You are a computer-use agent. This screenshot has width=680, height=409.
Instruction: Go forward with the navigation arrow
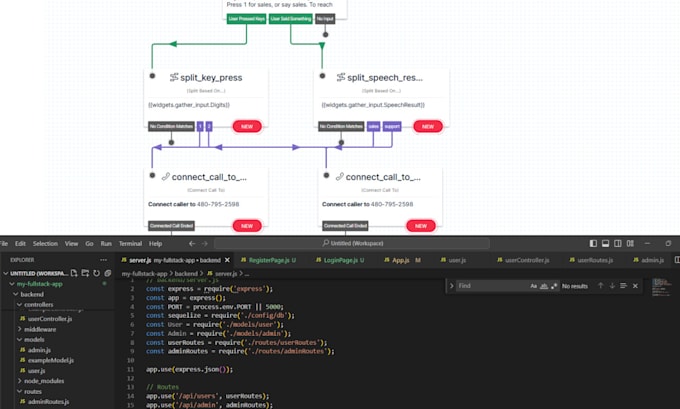(205, 244)
